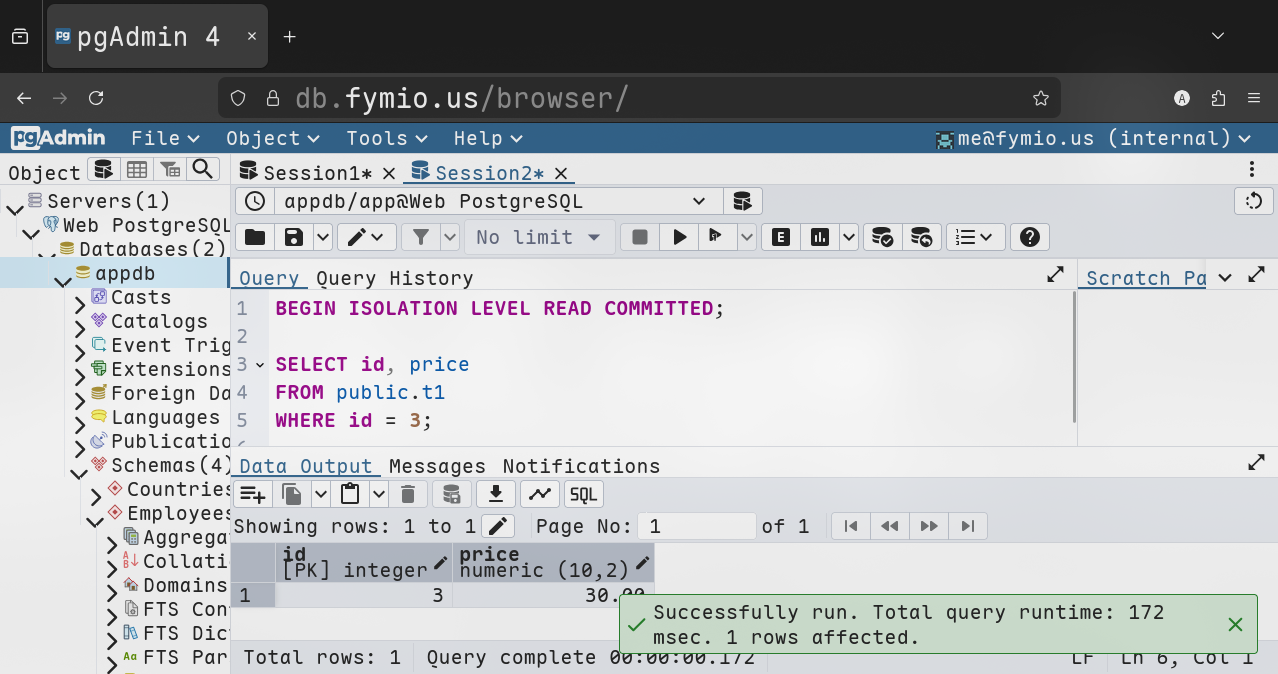The height and width of the screenshot is (674, 1278).
Task: Open the graph visualiser for results
Action: pyautogui.click(x=539, y=494)
